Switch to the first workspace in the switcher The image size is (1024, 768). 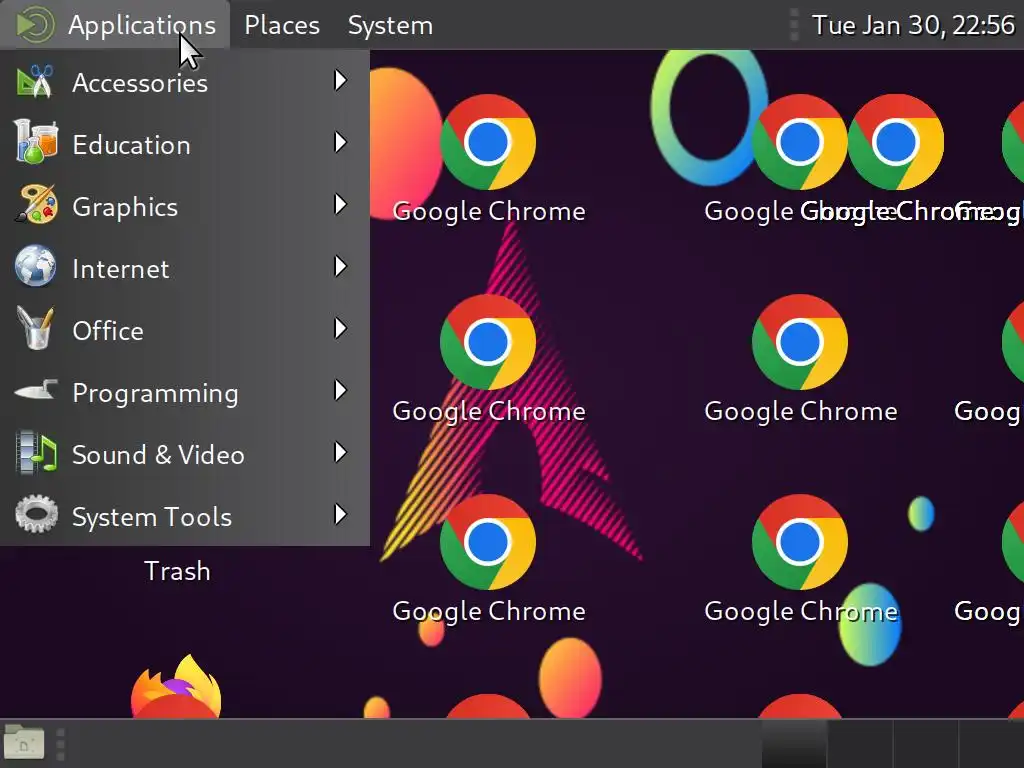click(x=794, y=744)
